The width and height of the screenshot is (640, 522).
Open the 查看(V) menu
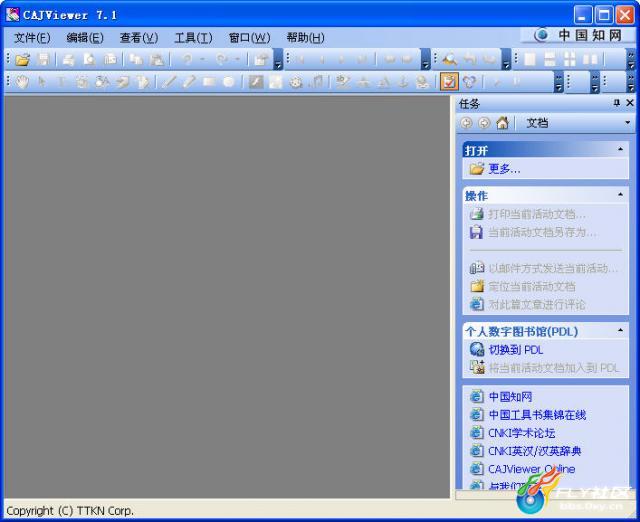pyautogui.click(x=139, y=38)
